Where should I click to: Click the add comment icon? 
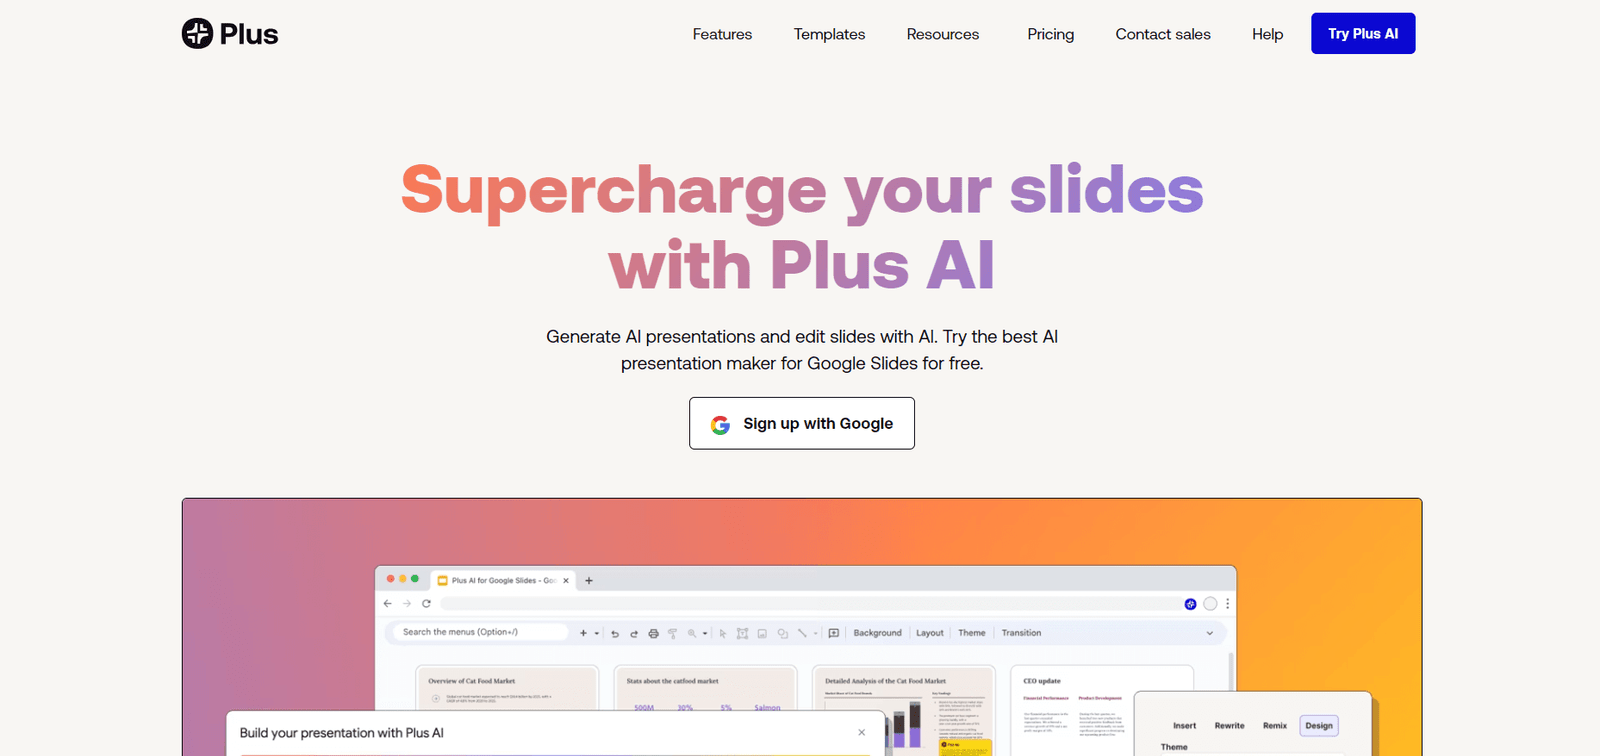(834, 633)
